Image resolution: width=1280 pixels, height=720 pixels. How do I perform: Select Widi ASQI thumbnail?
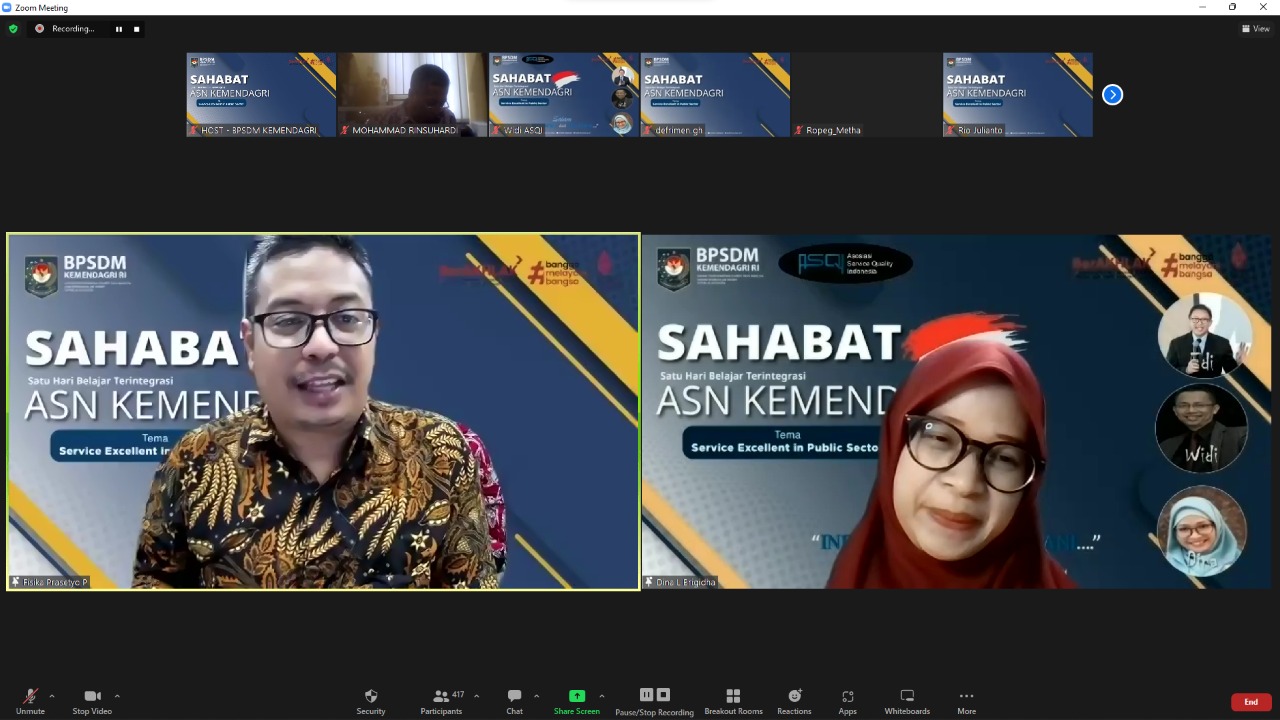(563, 95)
